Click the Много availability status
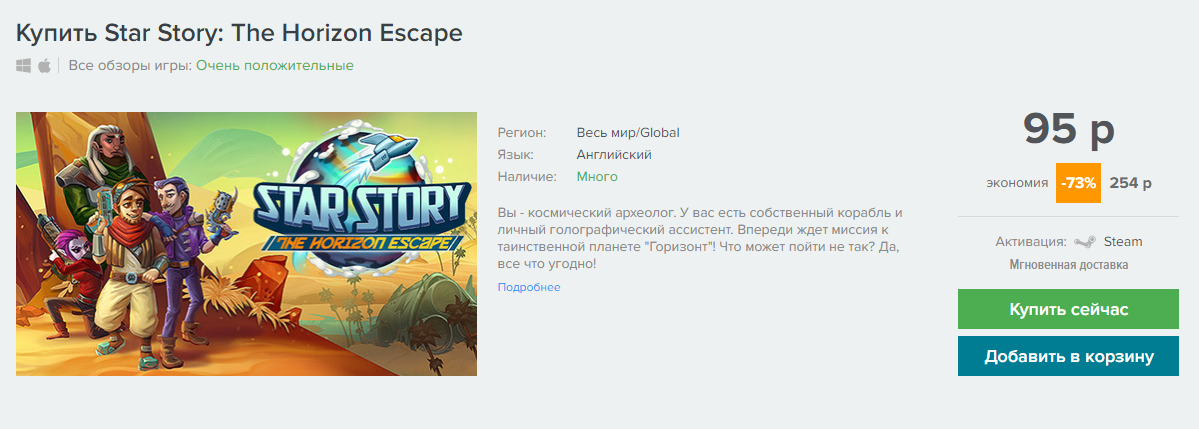This screenshot has height=429, width=1199. (597, 177)
